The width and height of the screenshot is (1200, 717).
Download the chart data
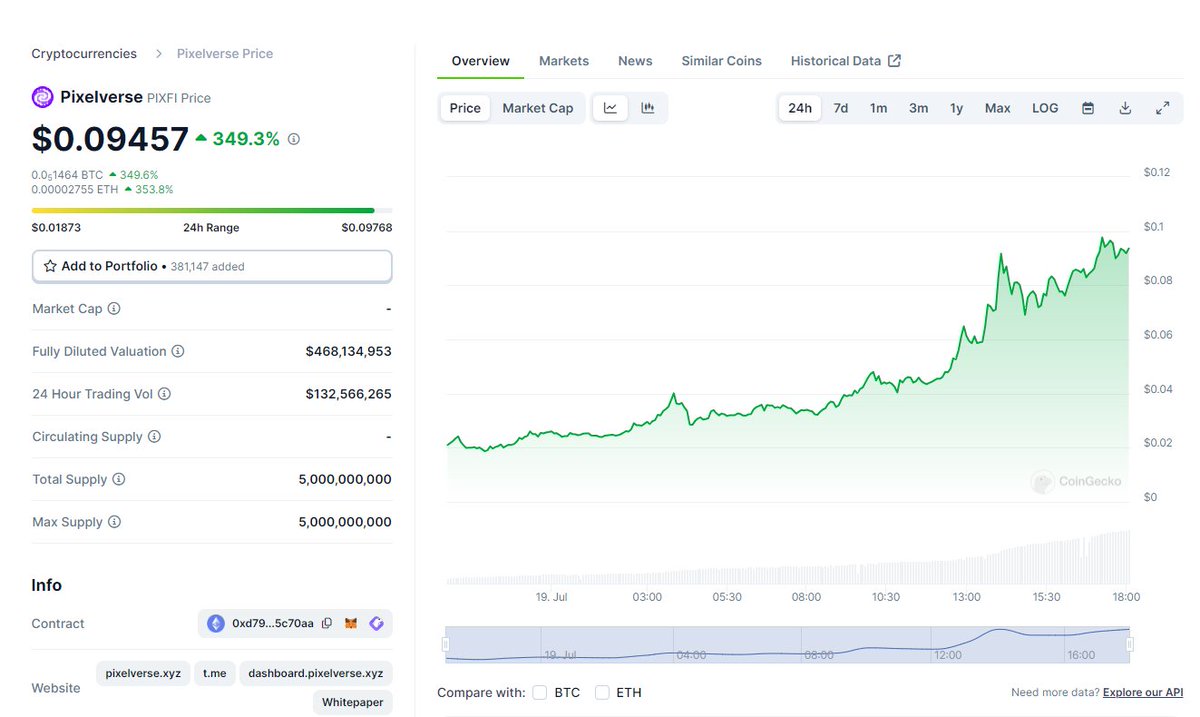[x=1125, y=108]
